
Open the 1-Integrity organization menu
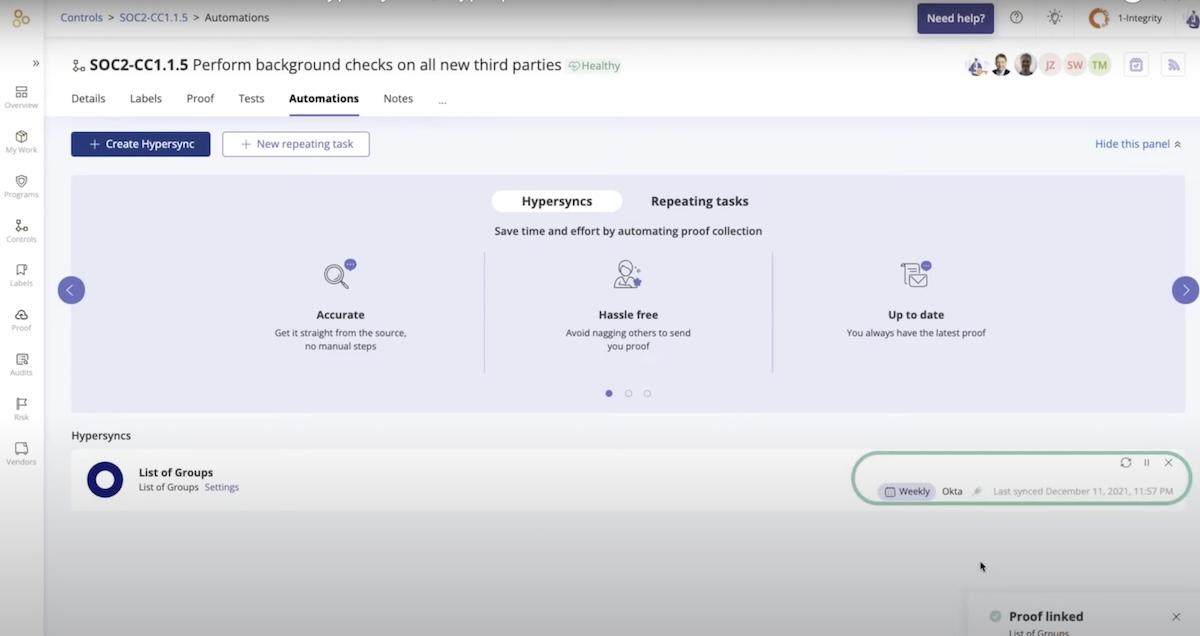click(1128, 18)
